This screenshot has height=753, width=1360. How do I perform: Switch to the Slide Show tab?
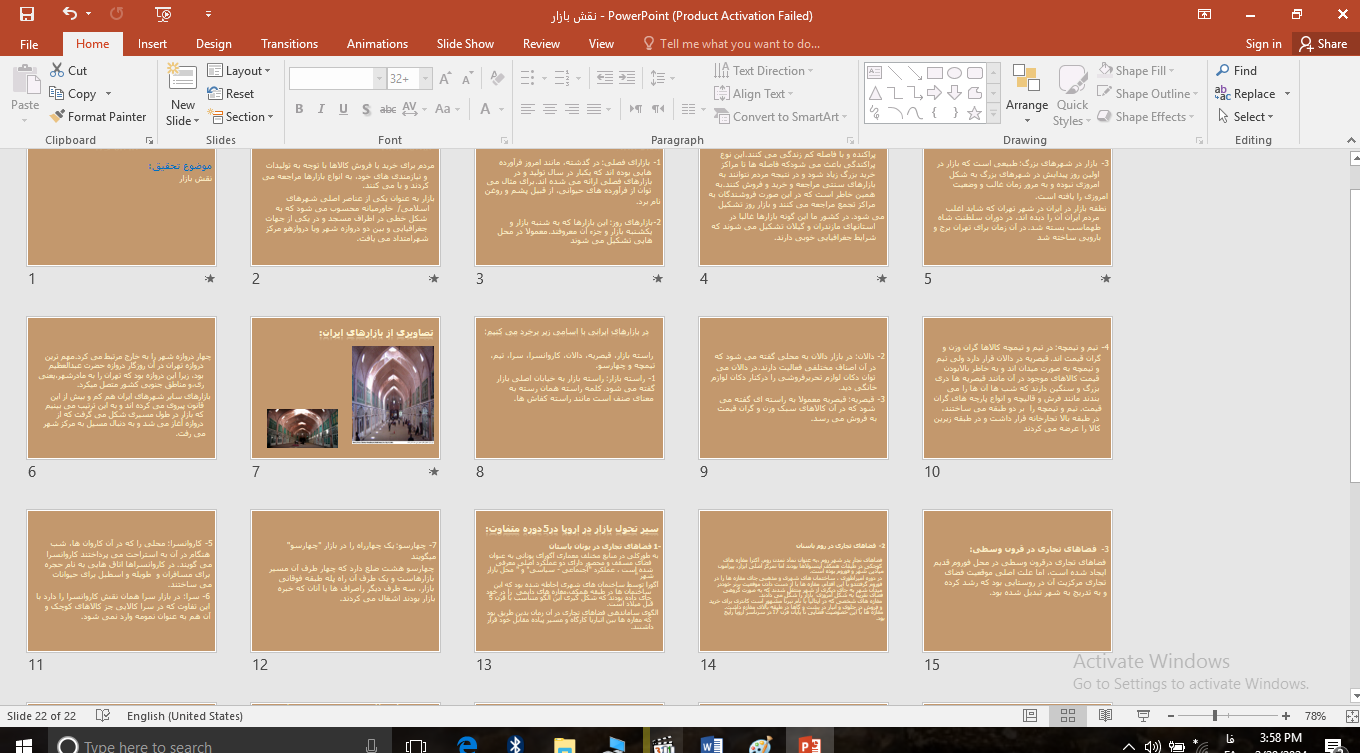(x=465, y=44)
